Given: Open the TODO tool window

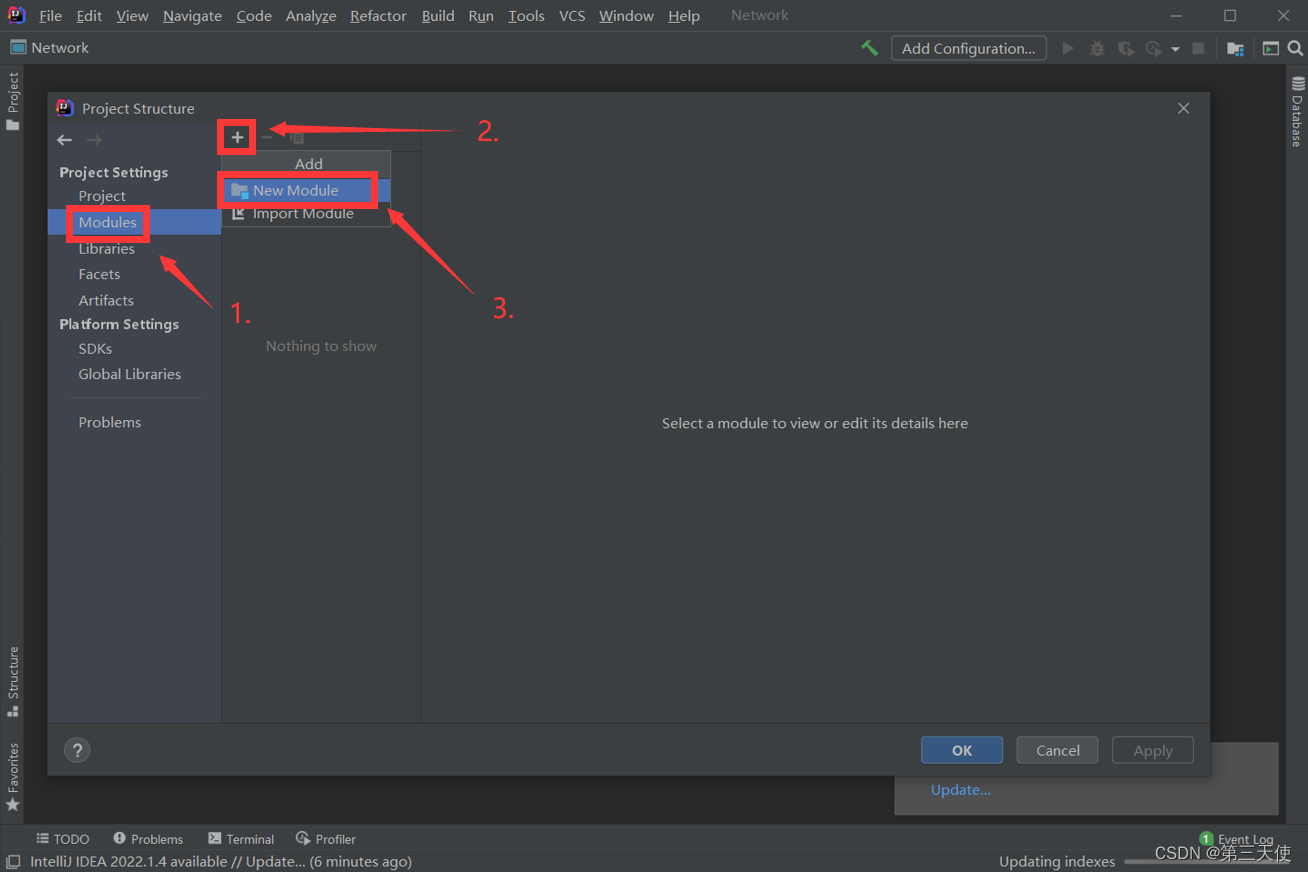Looking at the screenshot, I should [63, 839].
